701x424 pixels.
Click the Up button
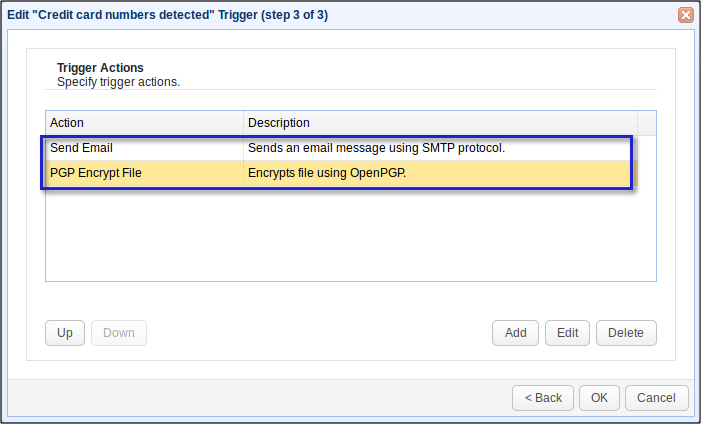point(65,333)
